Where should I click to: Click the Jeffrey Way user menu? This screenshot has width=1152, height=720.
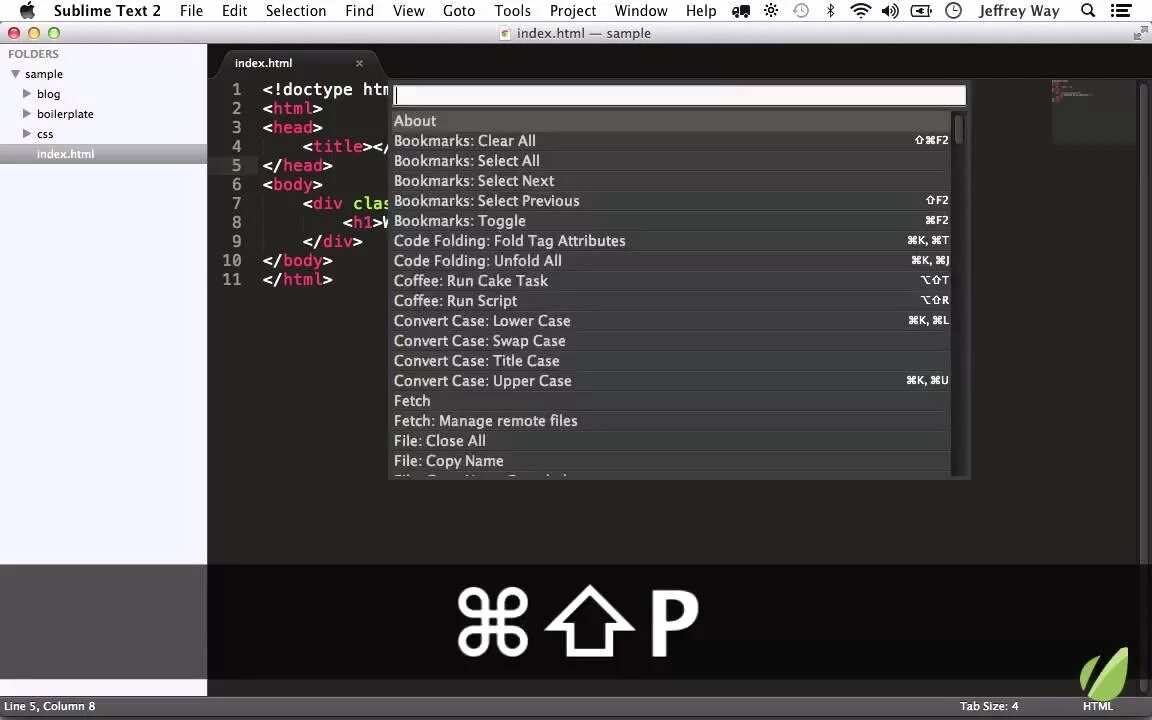point(1019,10)
